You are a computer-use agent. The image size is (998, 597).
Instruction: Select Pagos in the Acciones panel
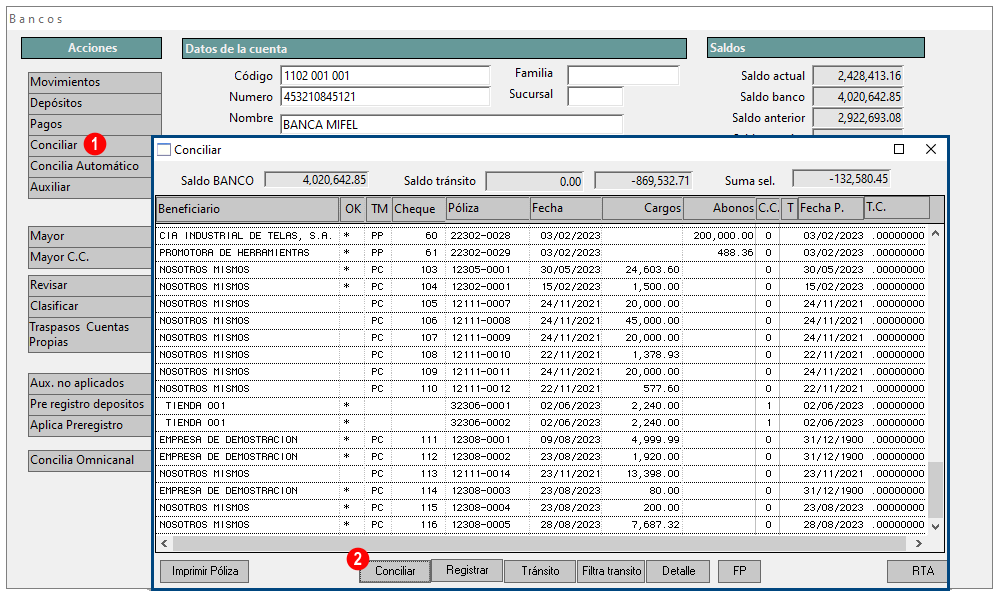point(94,124)
